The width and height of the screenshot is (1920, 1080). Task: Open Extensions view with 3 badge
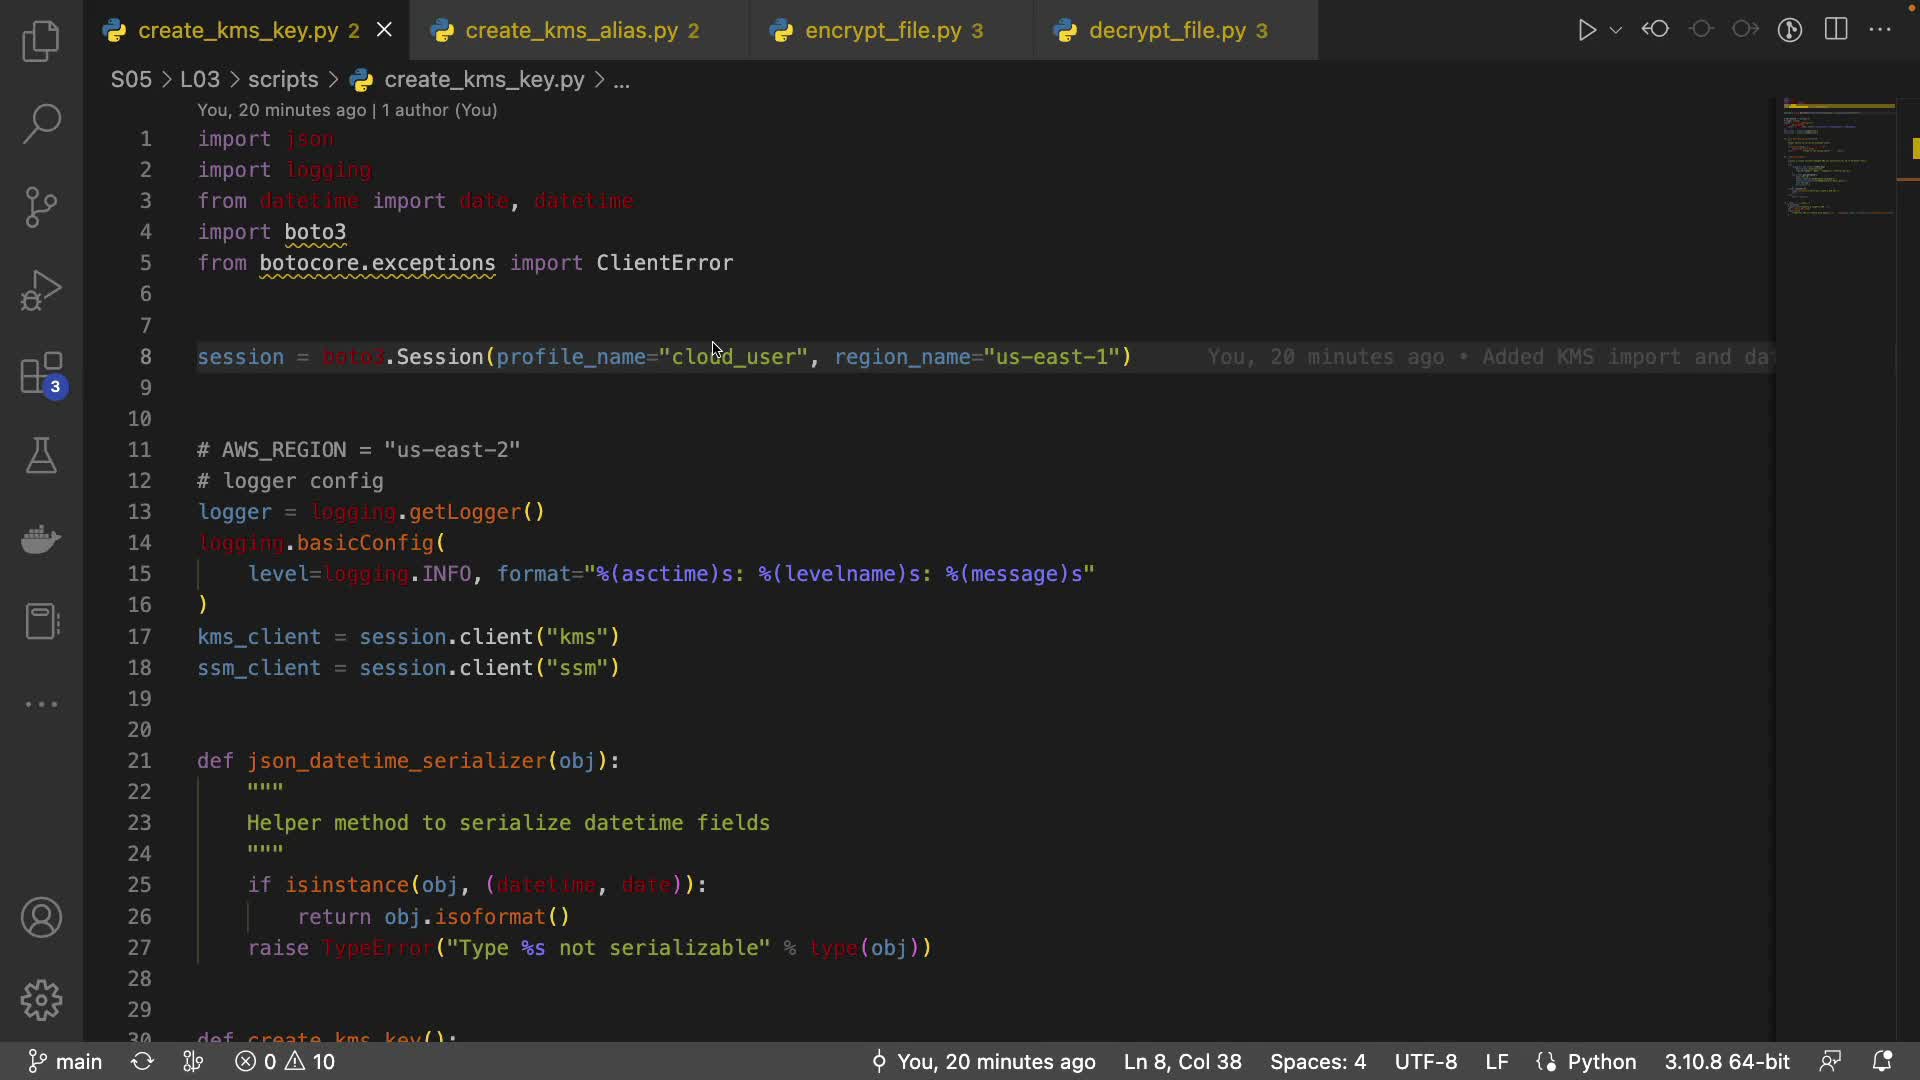coord(41,375)
